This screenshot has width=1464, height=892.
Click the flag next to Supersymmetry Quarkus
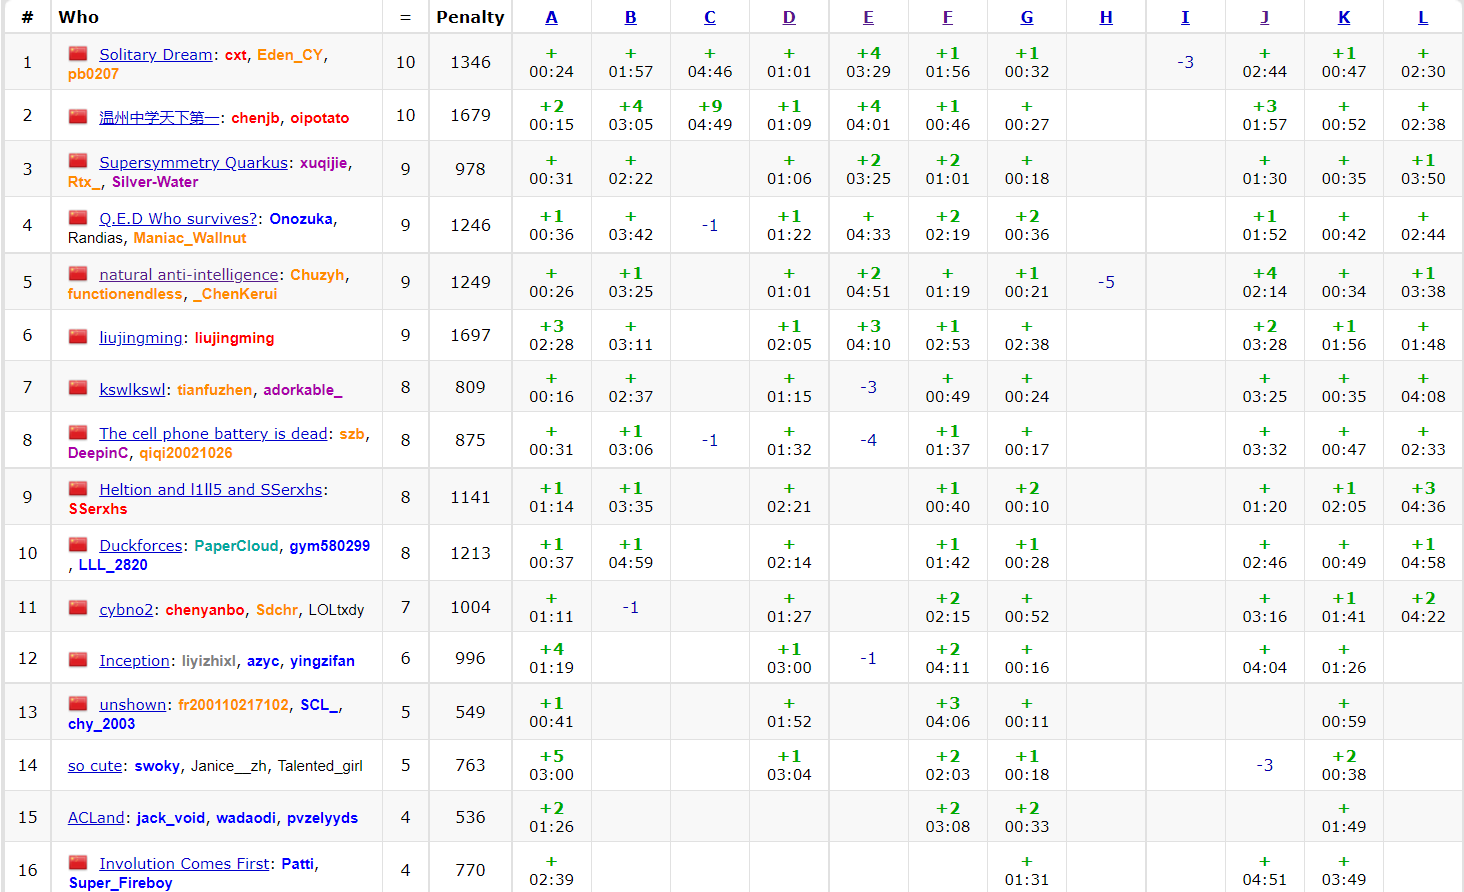point(78,162)
